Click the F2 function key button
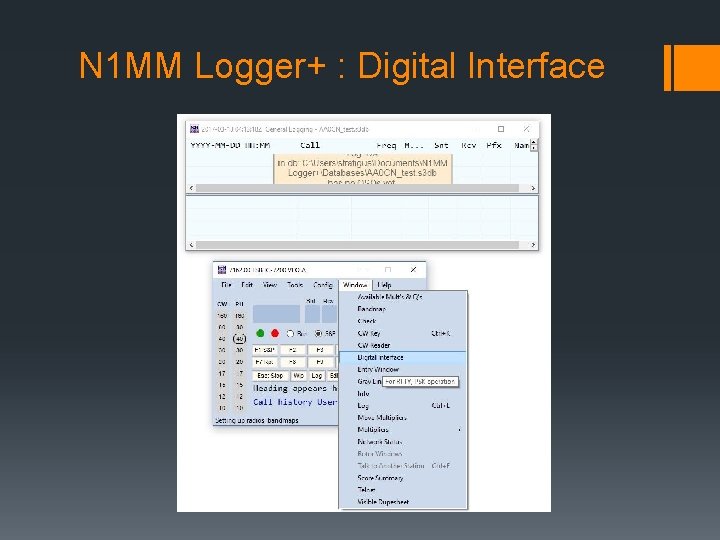 pyautogui.click(x=292, y=350)
